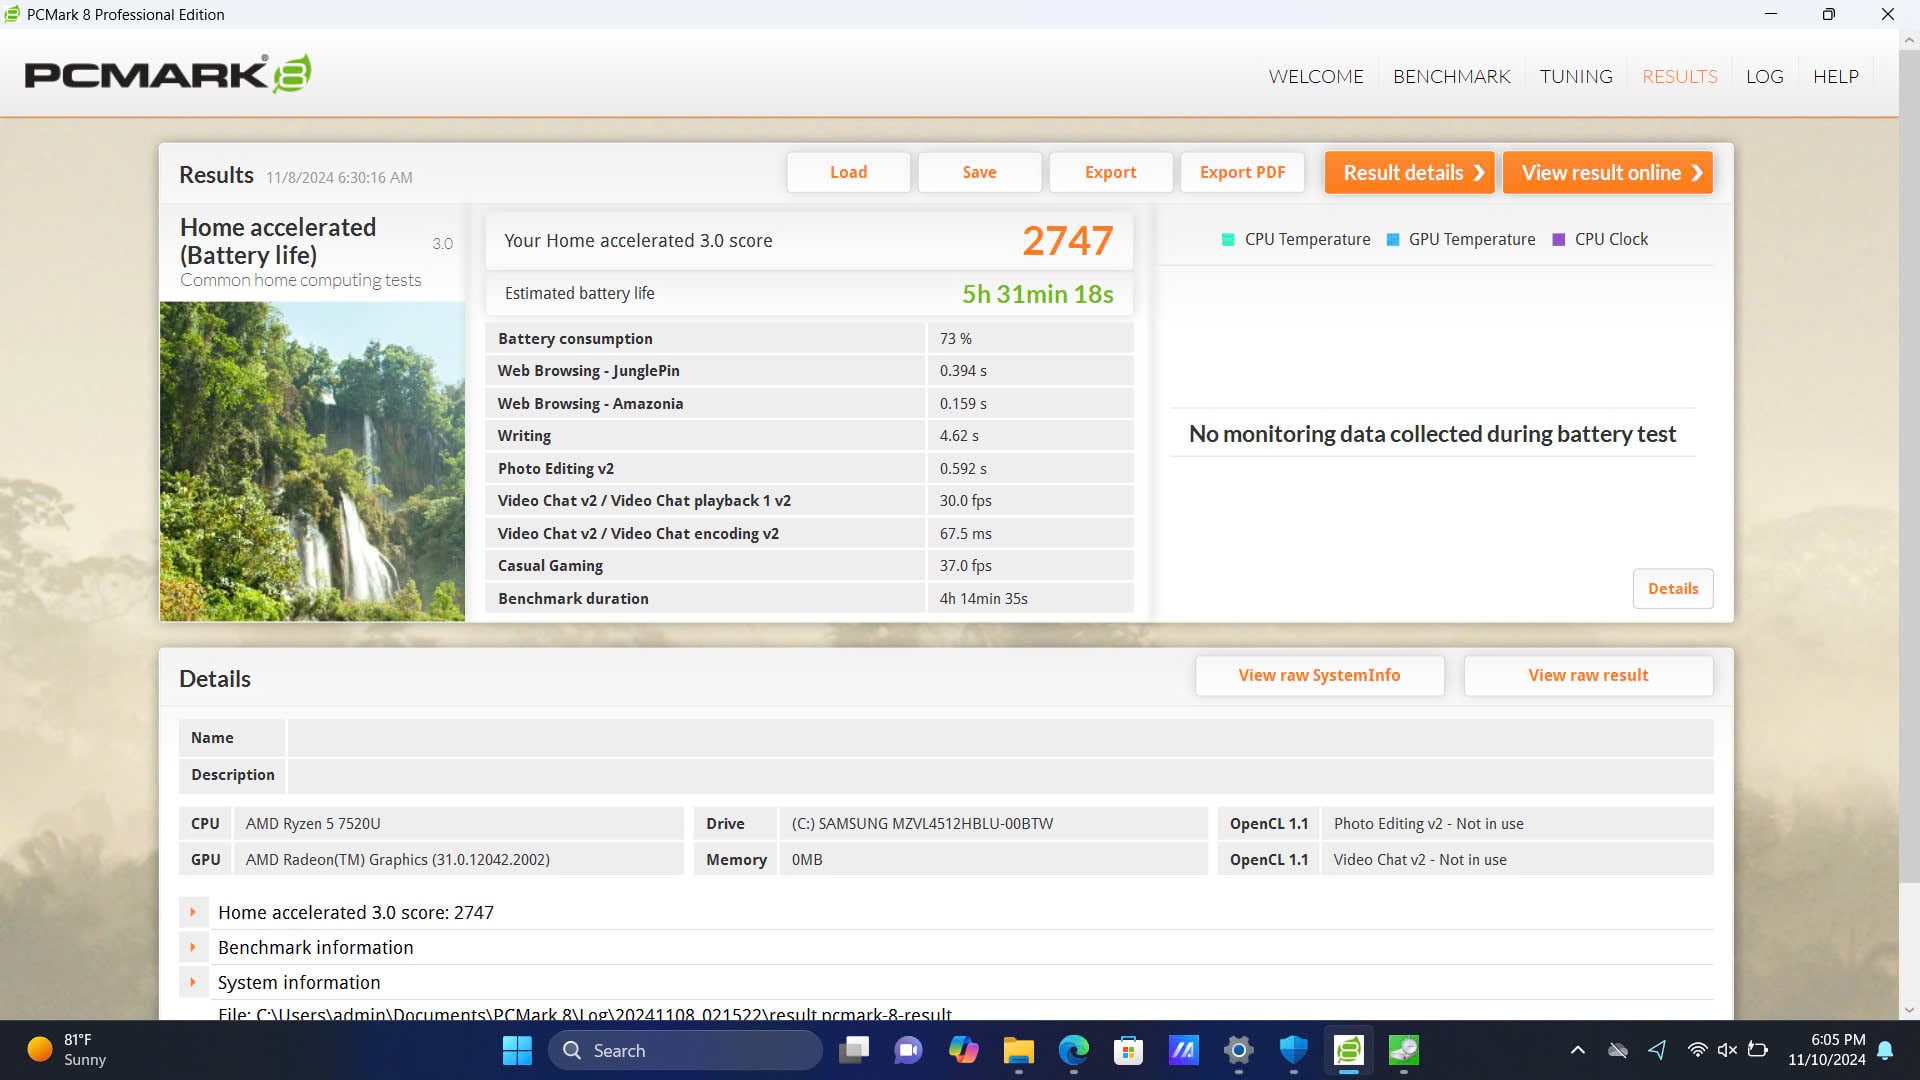Screen dimensions: 1920x1080
Task: Toggle GPU Temperature legend swatch
Action: point(1392,239)
